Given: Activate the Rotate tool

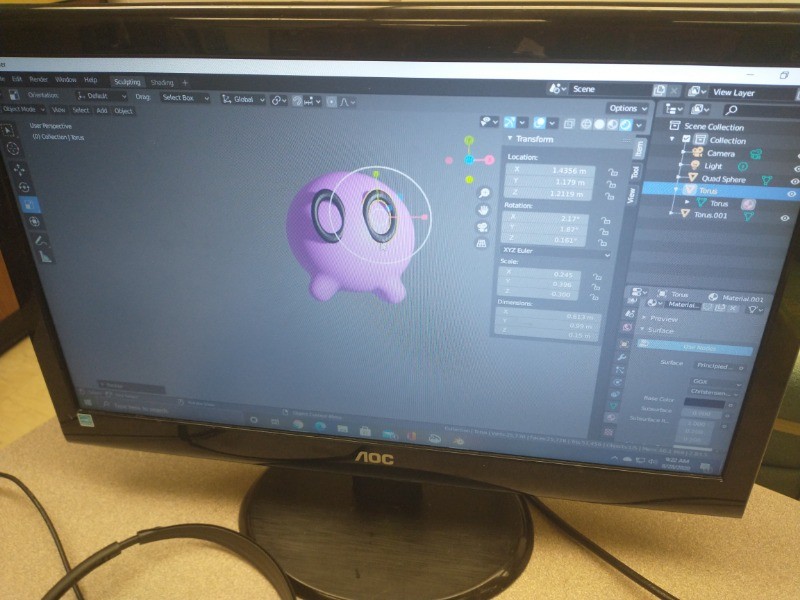Looking at the screenshot, I should pos(24,187).
